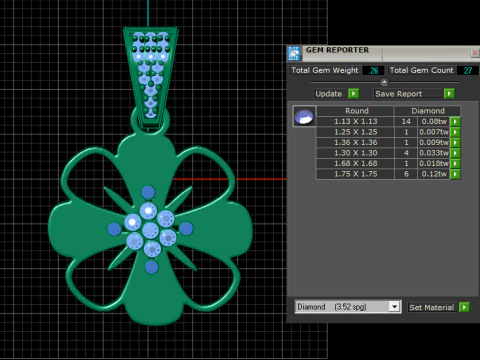Click the 0.009tw weight cell
This screenshot has height=360, width=480.
(434, 143)
